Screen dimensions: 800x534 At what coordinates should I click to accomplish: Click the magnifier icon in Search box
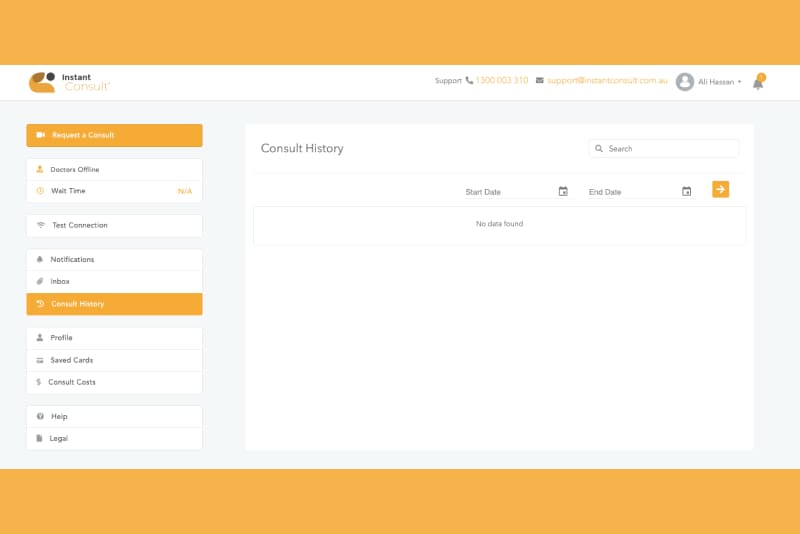599,148
